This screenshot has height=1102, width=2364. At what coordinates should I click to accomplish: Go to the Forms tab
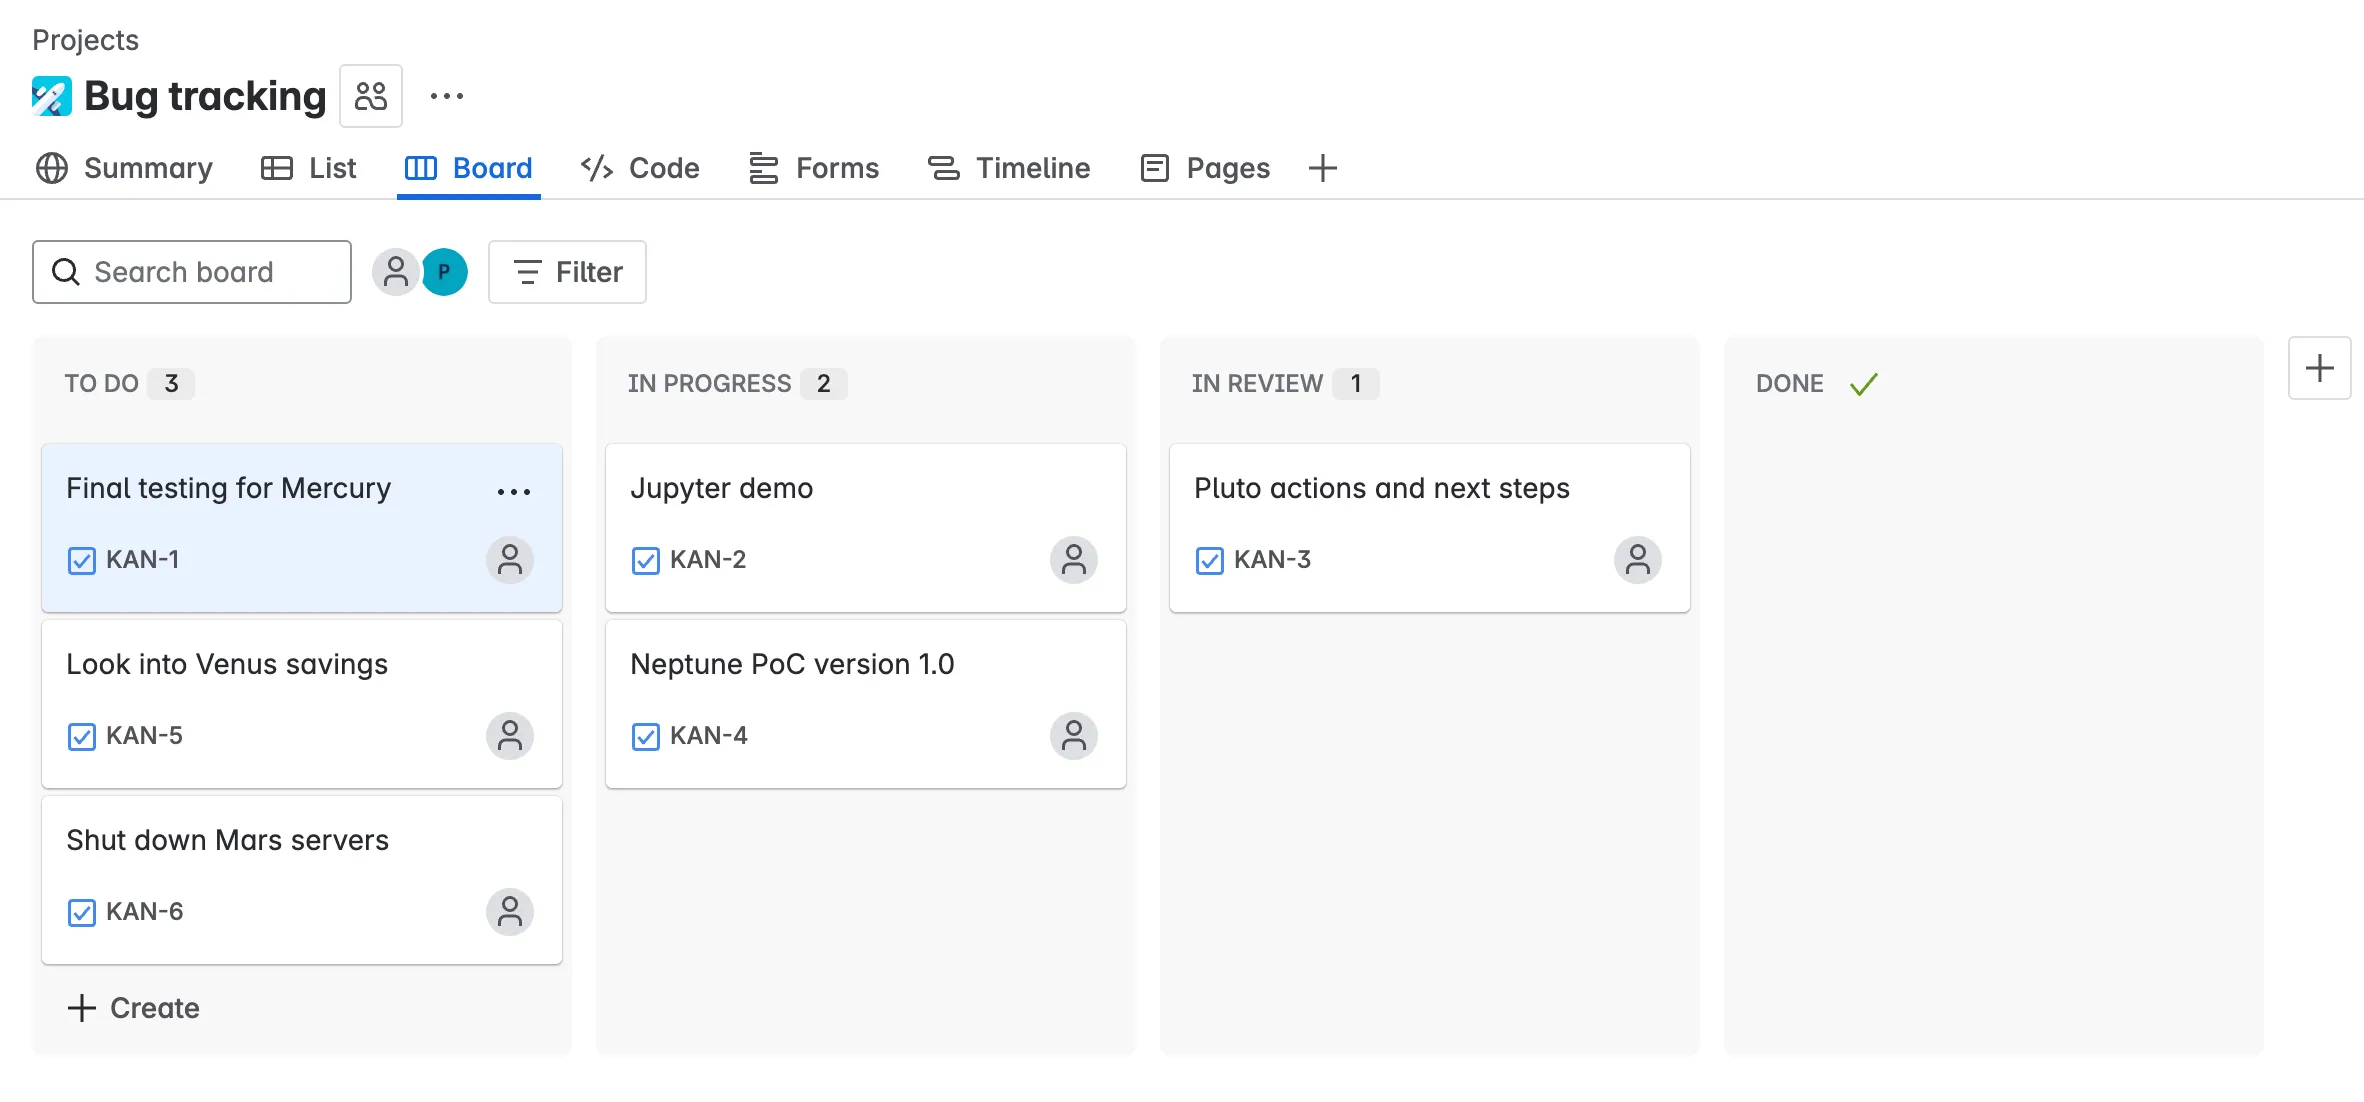tap(814, 168)
